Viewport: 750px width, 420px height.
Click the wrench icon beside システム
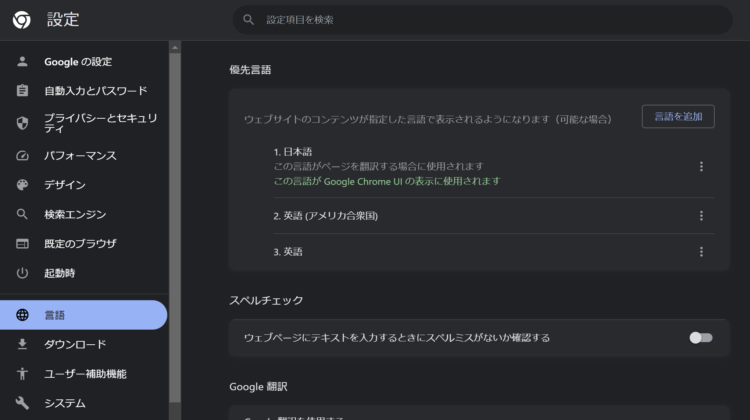coord(22,403)
